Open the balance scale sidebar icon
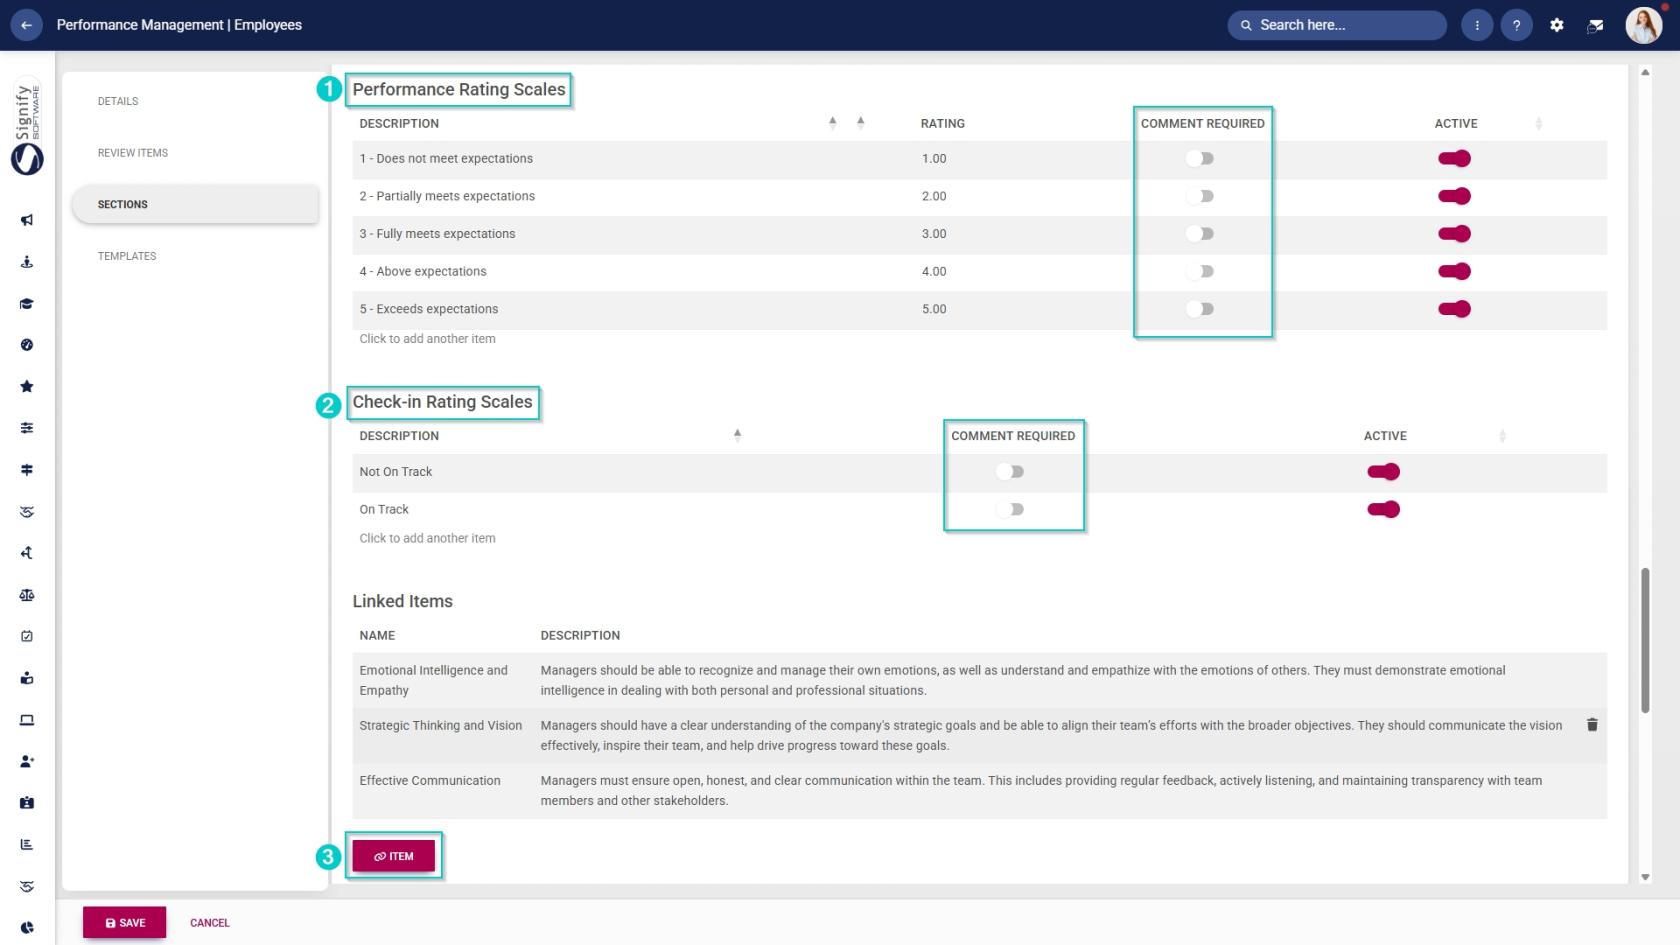1680x945 pixels. tap(27, 595)
